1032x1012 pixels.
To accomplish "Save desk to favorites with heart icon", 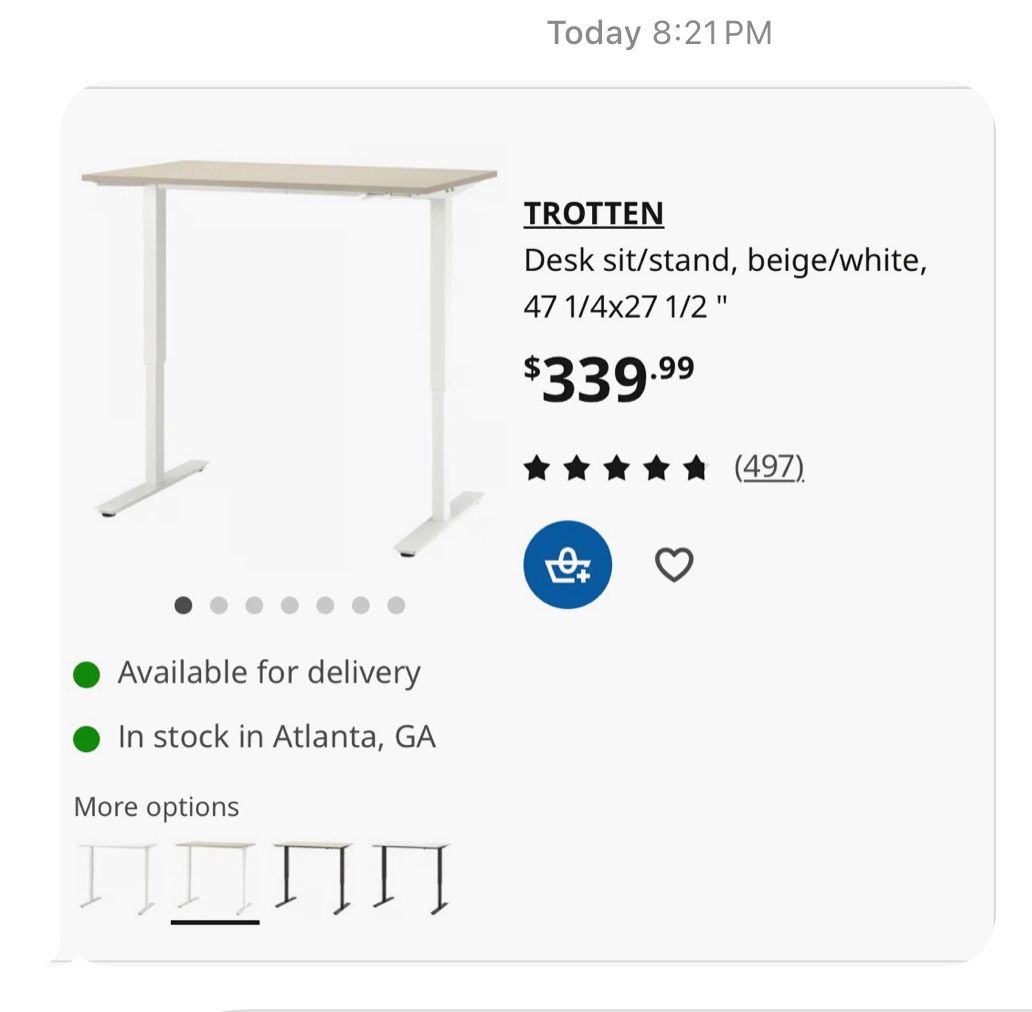I will [674, 565].
